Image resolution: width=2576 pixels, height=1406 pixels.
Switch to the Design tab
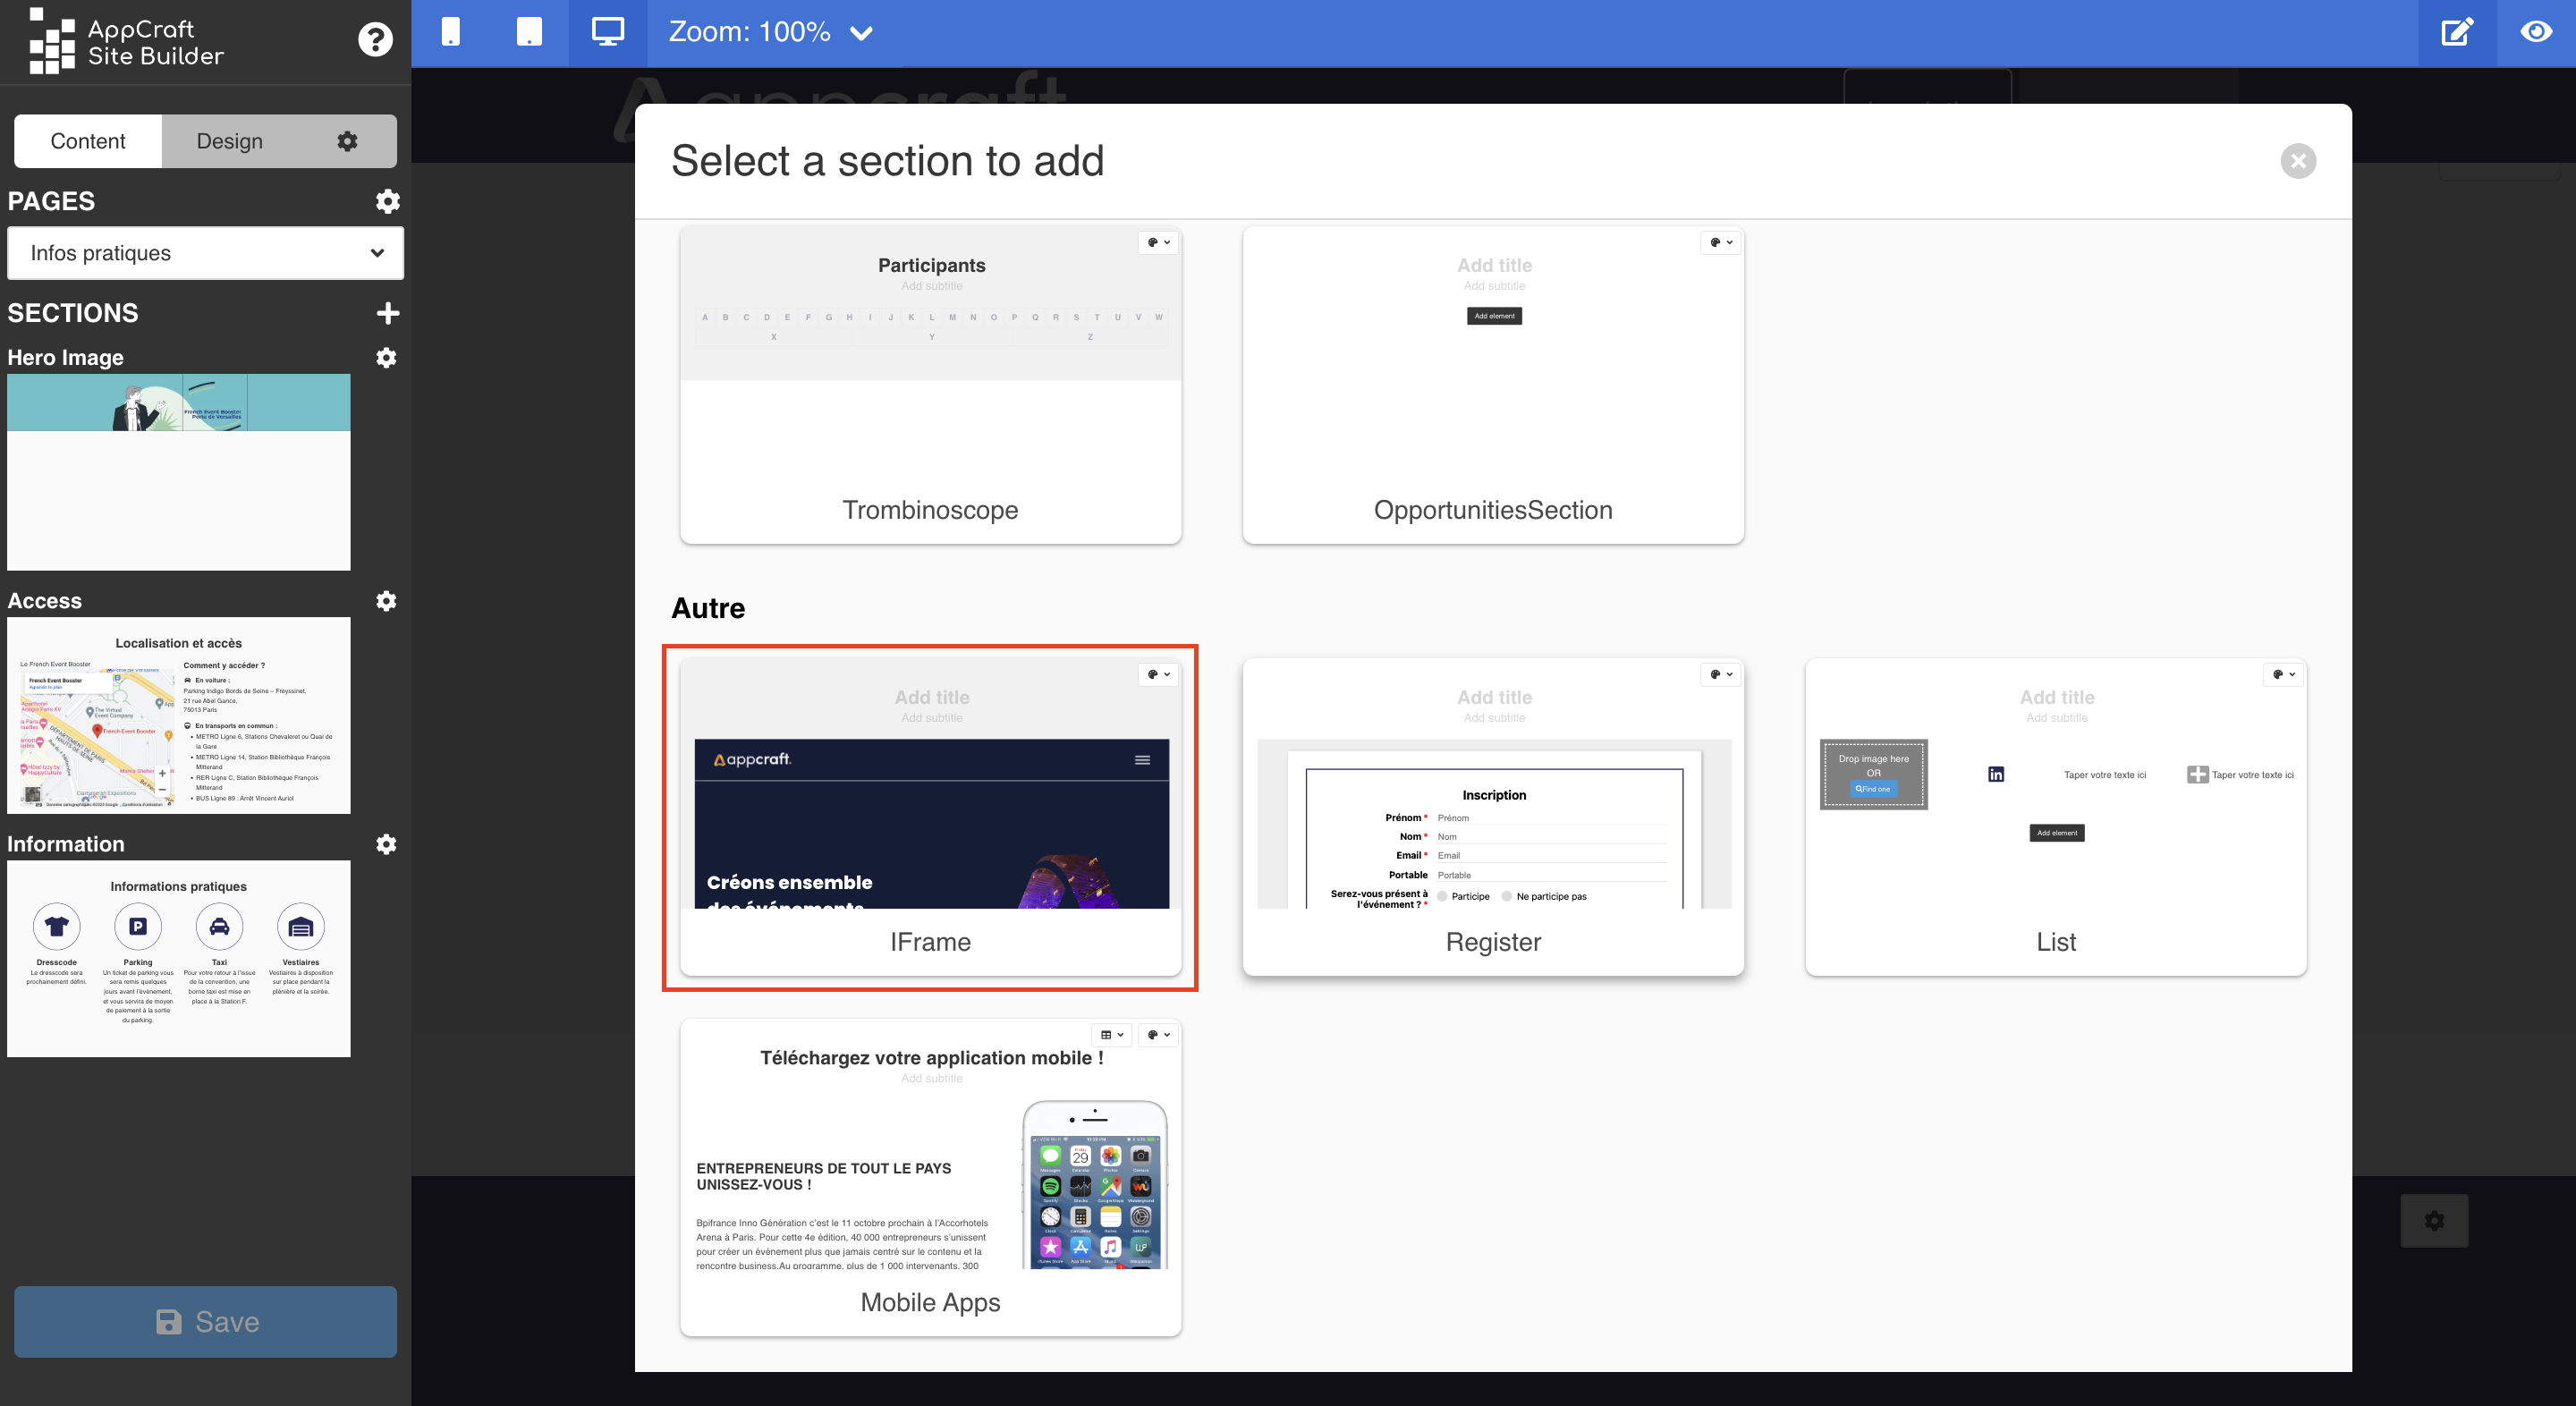230,141
